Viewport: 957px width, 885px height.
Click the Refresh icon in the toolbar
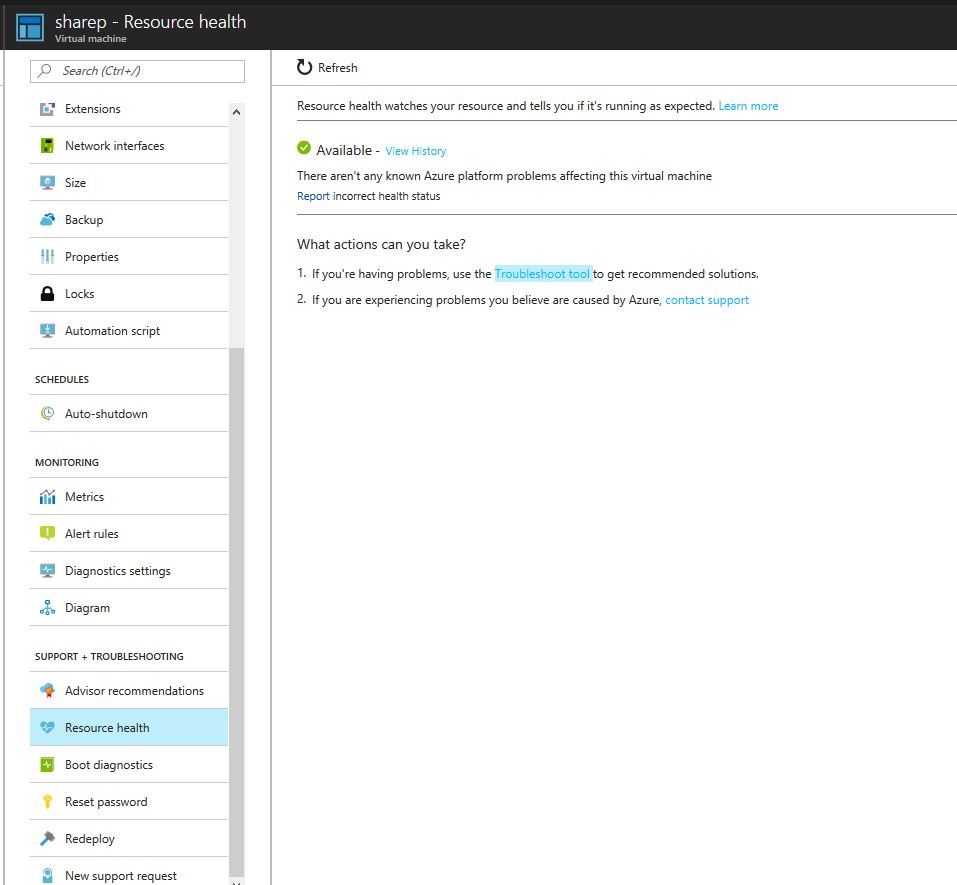(x=305, y=67)
